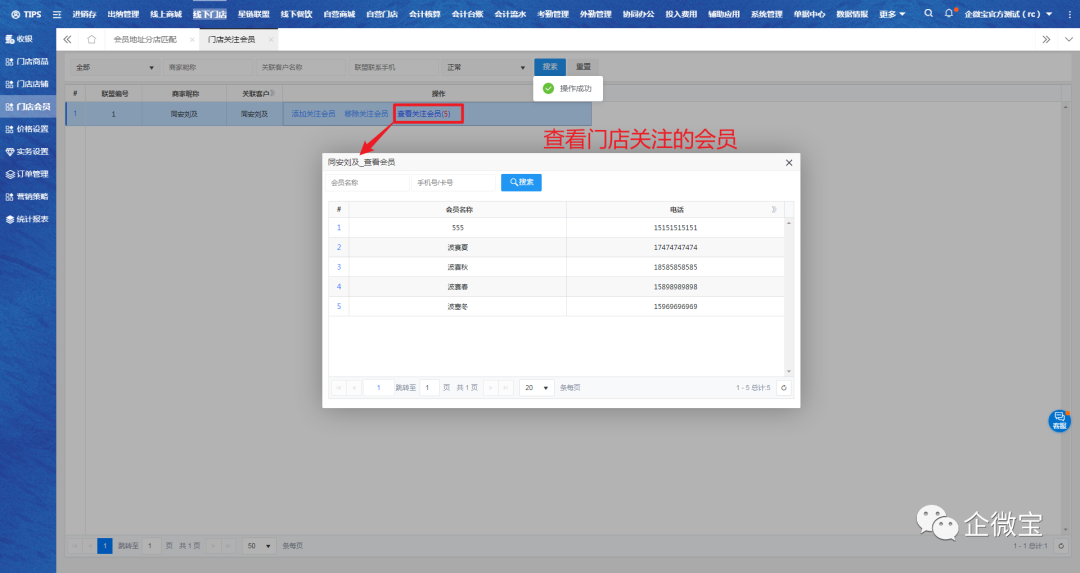Open the search magnifier in top bar
Image resolution: width=1080 pixels, height=573 pixels.
pos(928,14)
